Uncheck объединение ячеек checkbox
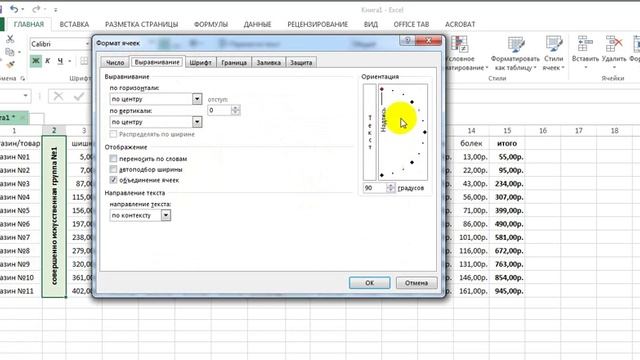This screenshot has height=360, width=640. point(113,180)
